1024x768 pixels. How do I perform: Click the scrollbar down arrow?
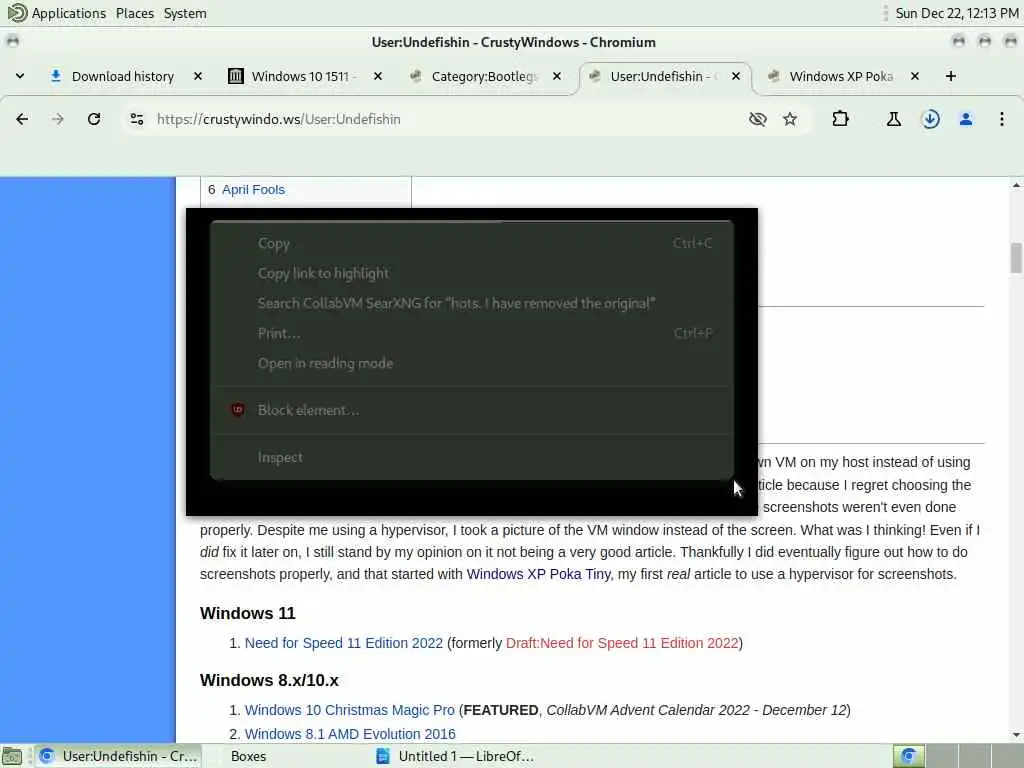(x=1016, y=735)
